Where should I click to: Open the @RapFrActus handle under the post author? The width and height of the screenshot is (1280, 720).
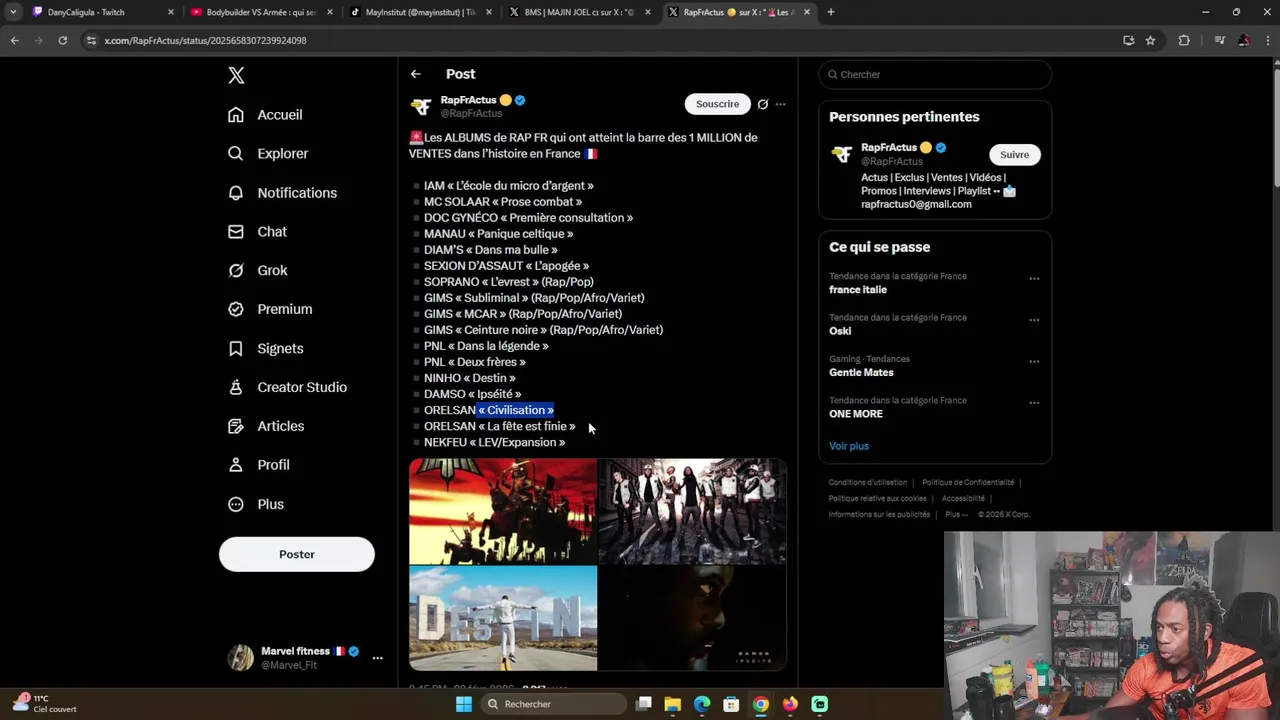[x=471, y=114]
